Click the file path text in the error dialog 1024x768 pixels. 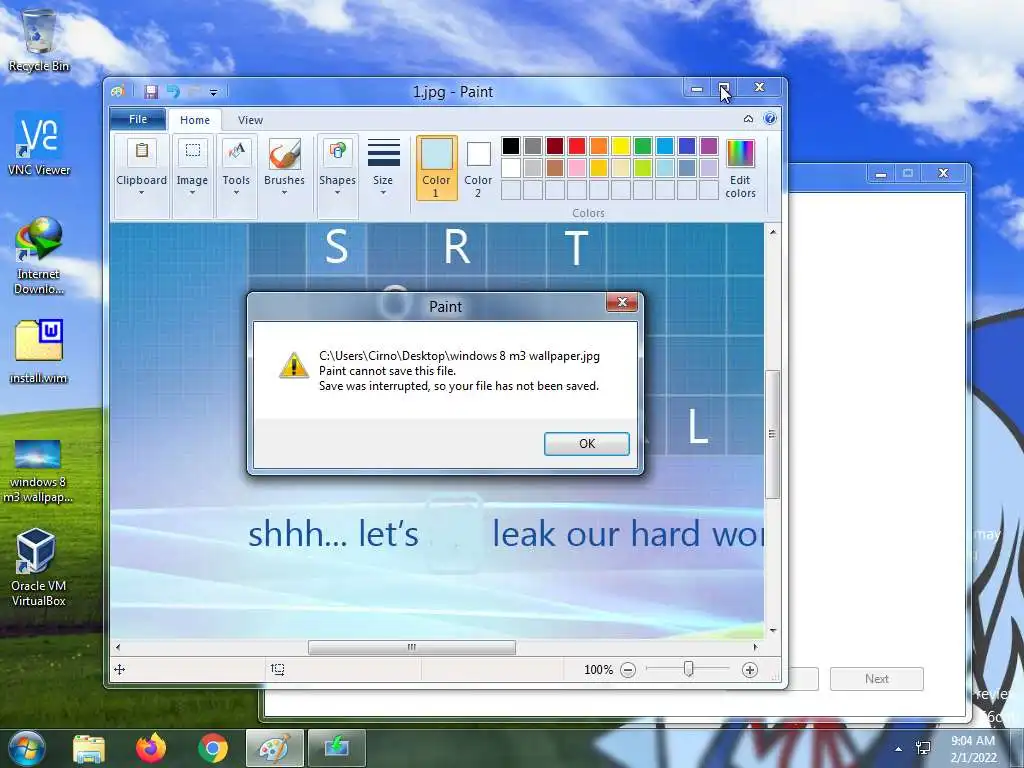459,356
